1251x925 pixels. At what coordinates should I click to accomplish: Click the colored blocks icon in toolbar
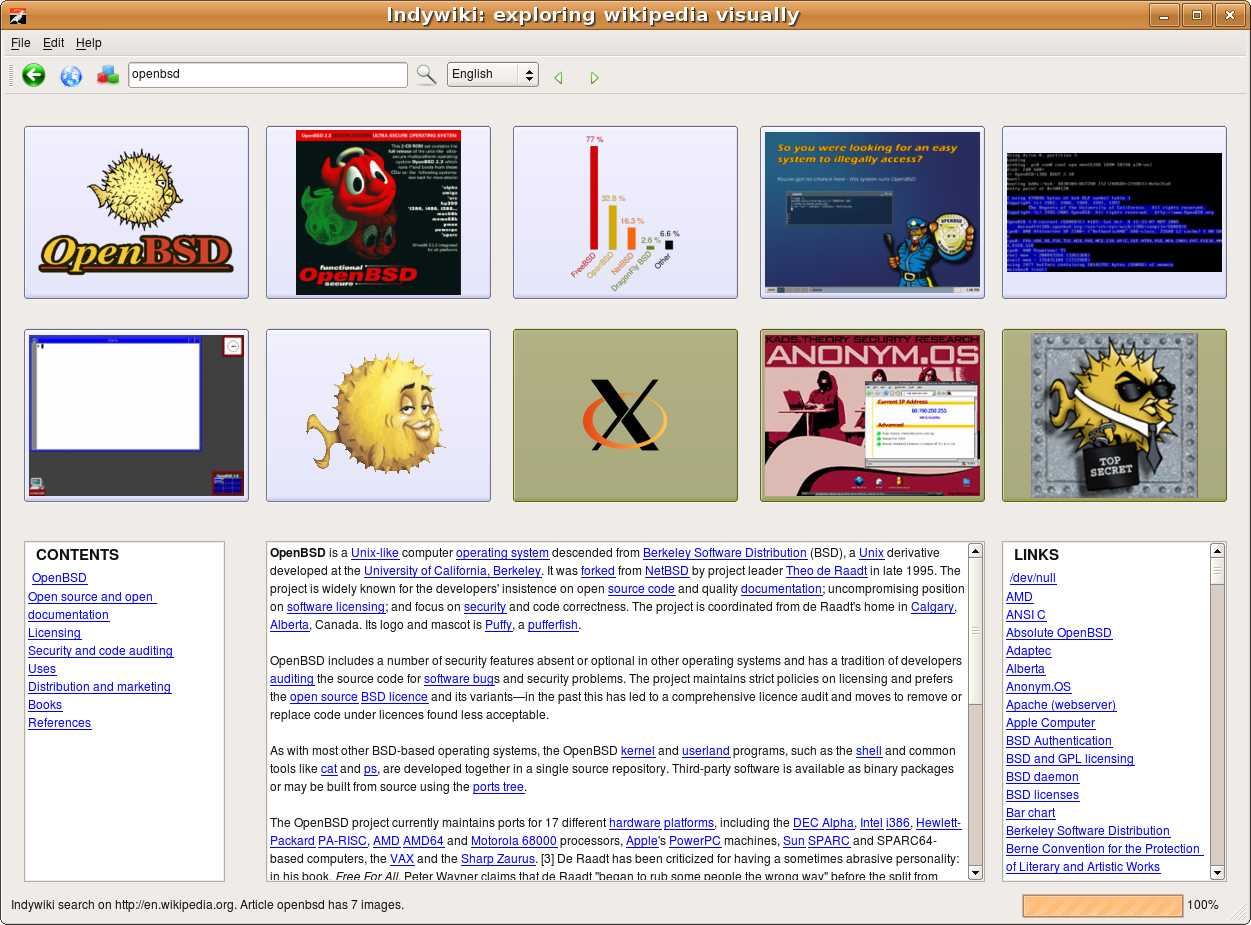point(108,75)
